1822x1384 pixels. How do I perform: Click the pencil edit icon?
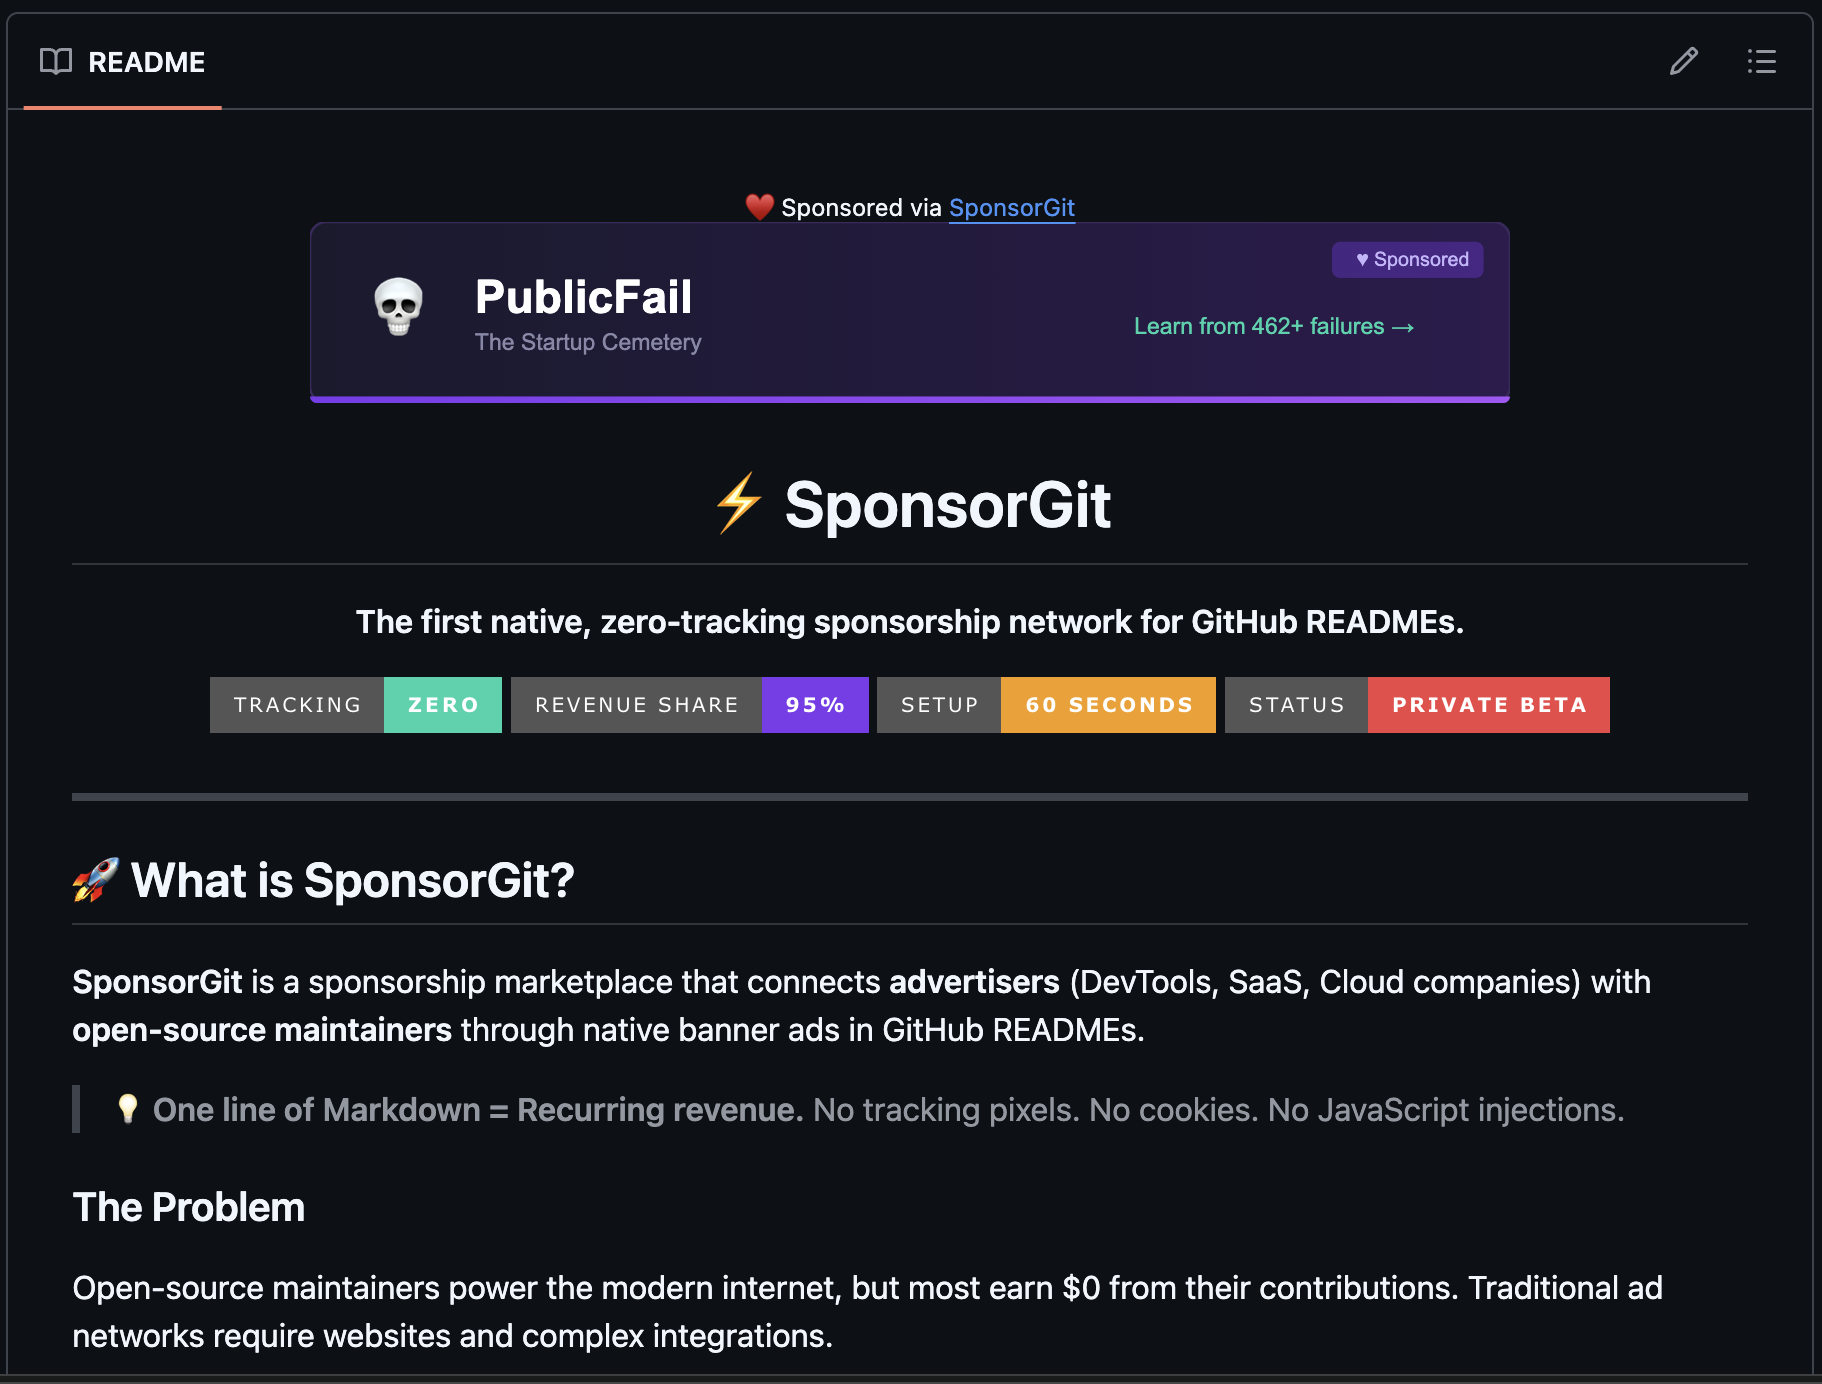coord(1684,62)
